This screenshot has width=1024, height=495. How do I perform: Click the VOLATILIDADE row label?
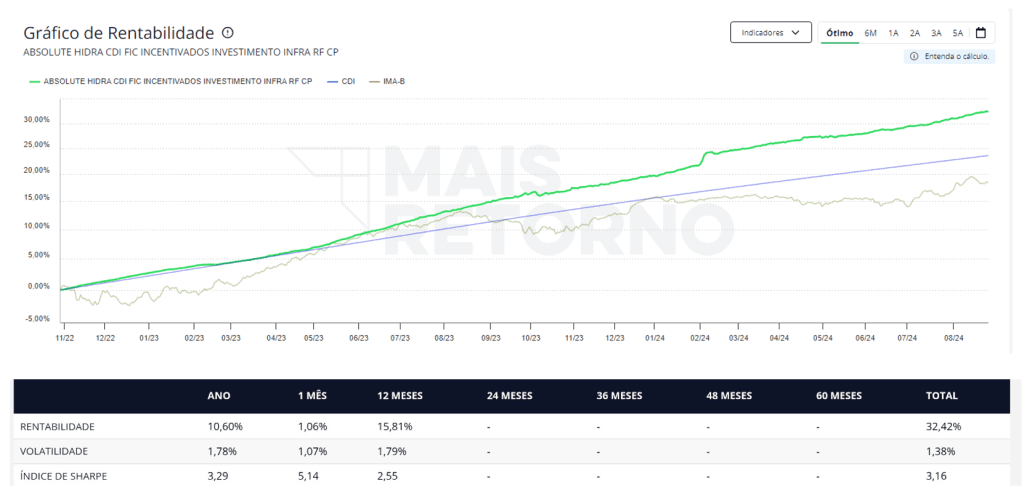(54, 451)
